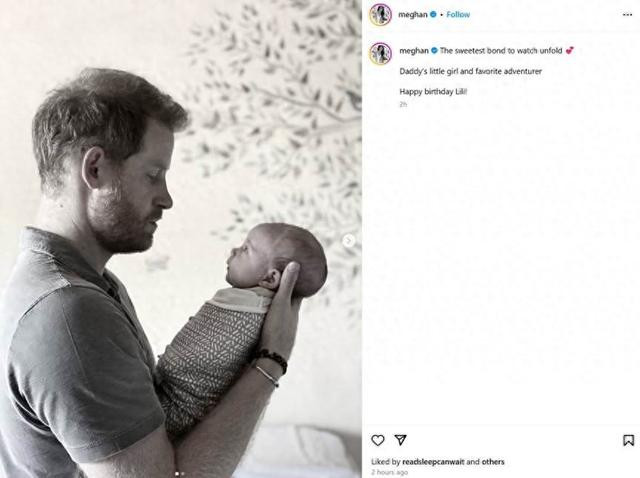
Task: Open profile picture in the post header
Action: (x=380, y=15)
